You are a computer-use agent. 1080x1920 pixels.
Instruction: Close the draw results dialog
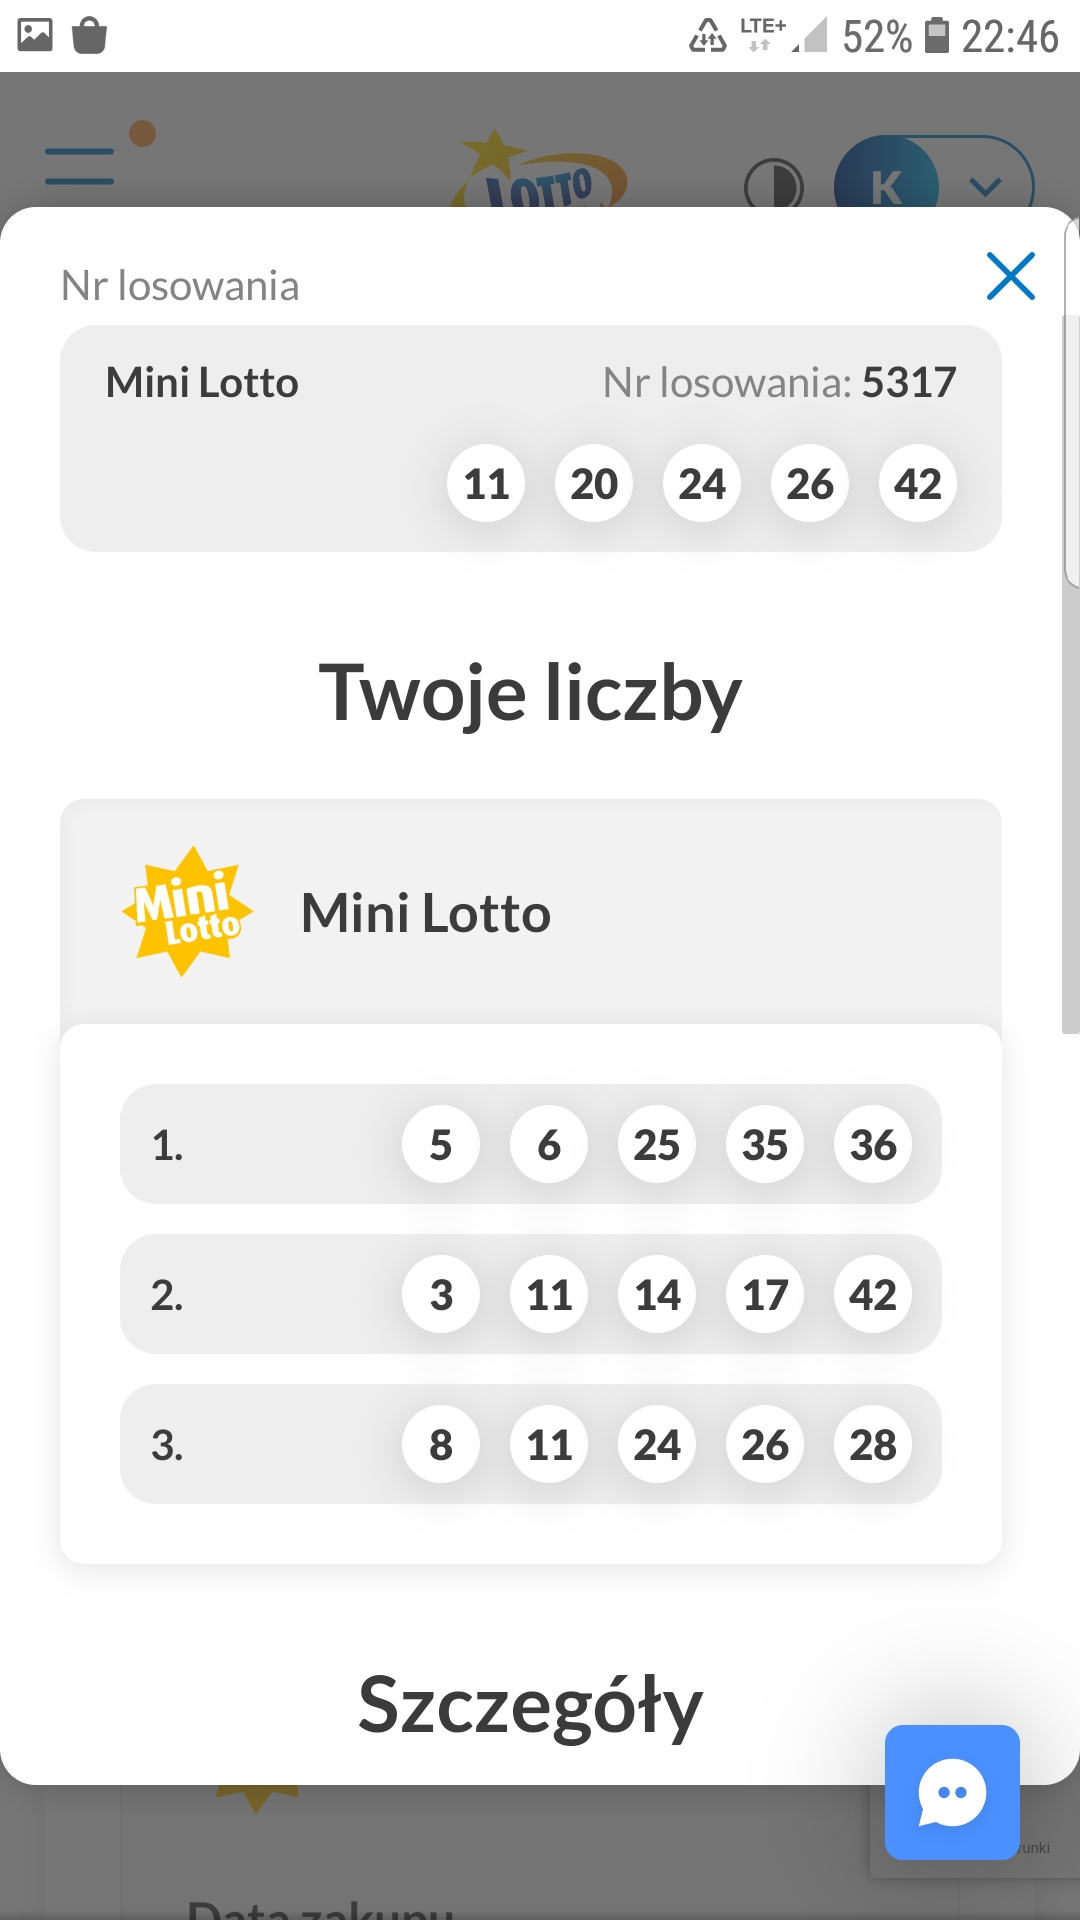(x=1010, y=276)
